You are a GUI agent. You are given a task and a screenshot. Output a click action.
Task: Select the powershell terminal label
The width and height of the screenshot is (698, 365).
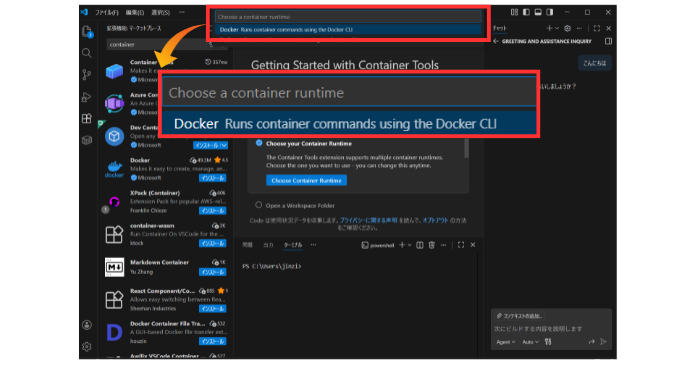(x=378, y=245)
